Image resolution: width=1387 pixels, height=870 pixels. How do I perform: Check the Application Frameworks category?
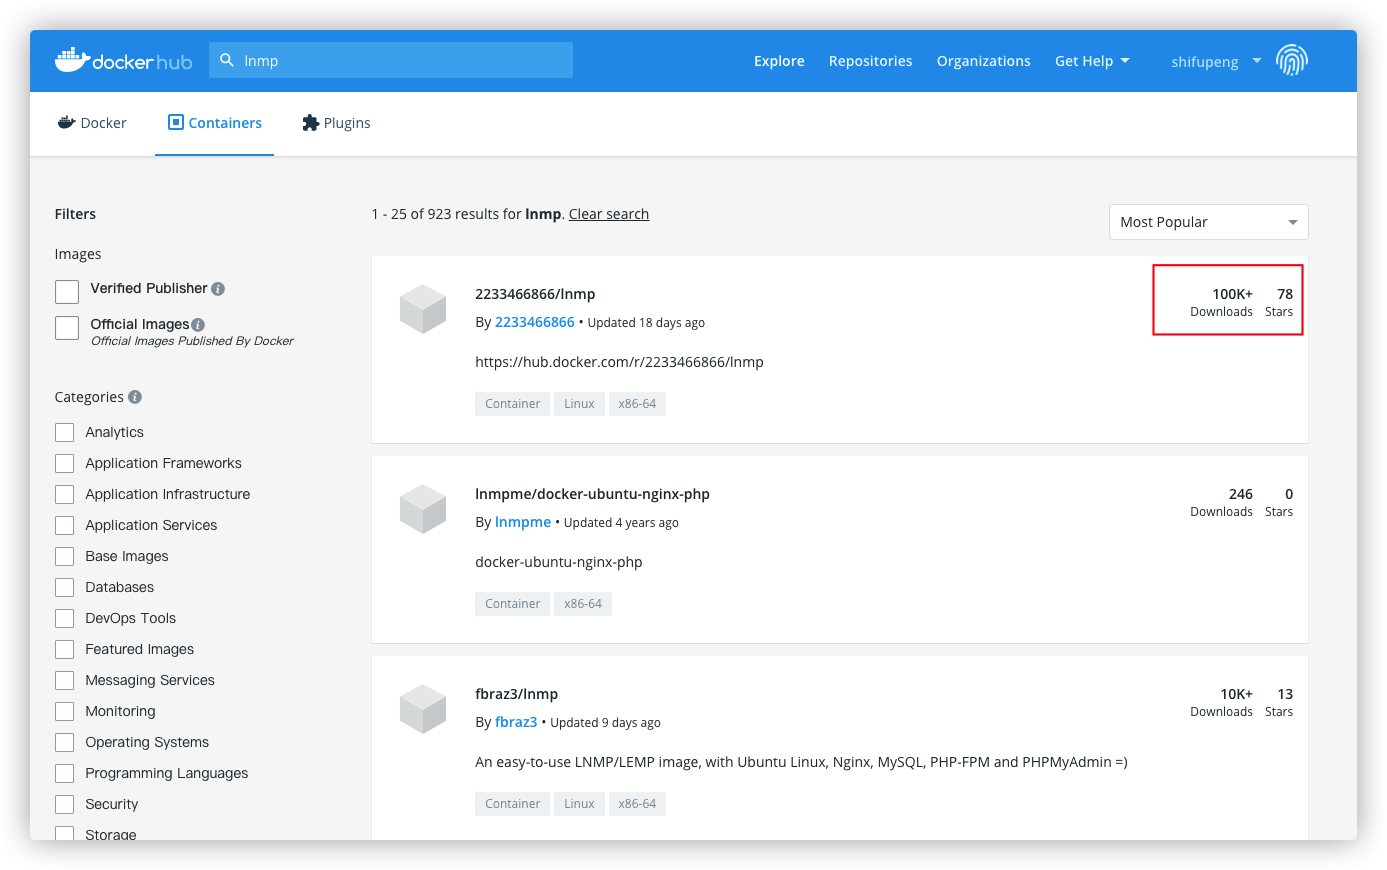pyautogui.click(x=65, y=463)
